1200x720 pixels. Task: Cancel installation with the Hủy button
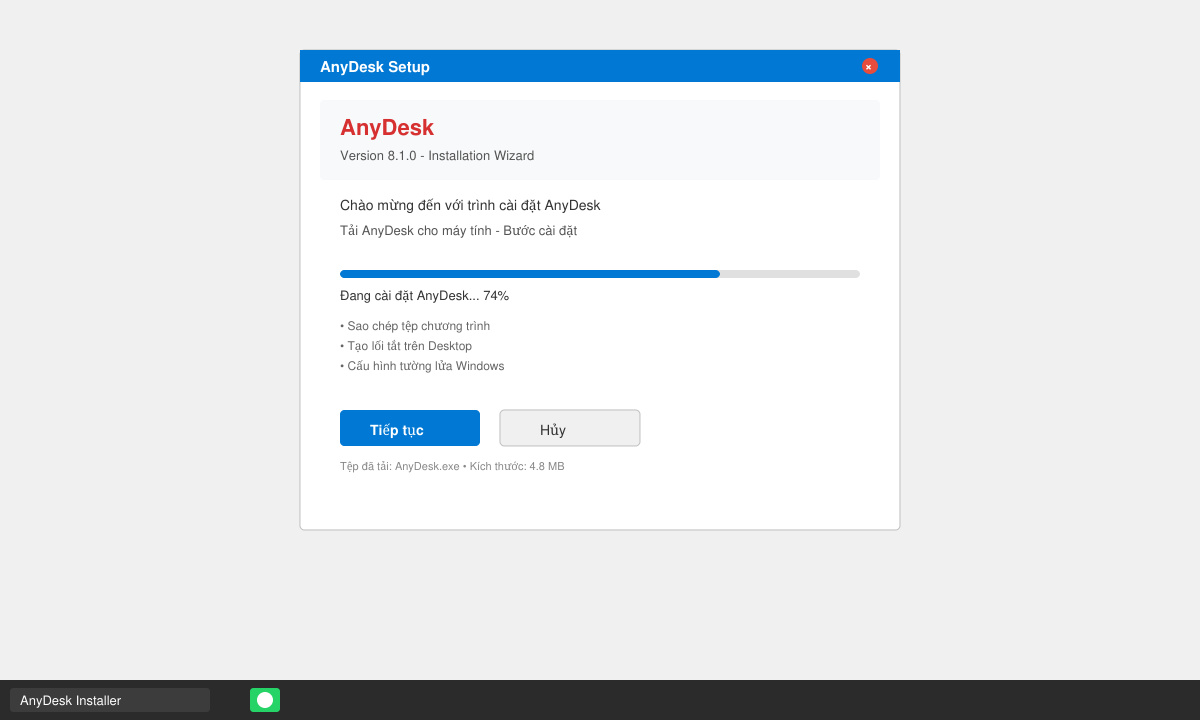click(570, 428)
